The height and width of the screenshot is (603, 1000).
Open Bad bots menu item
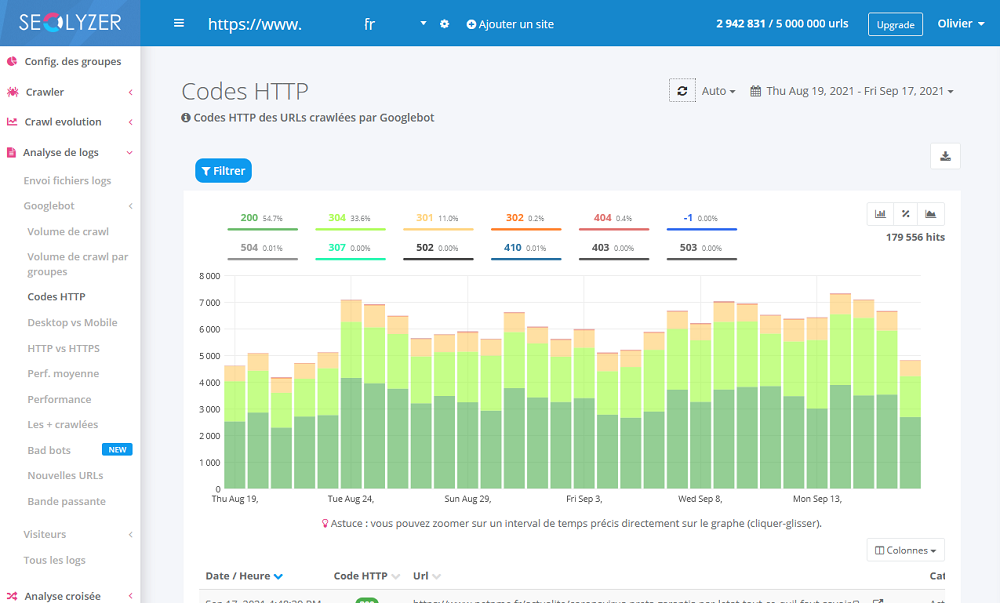(x=49, y=450)
